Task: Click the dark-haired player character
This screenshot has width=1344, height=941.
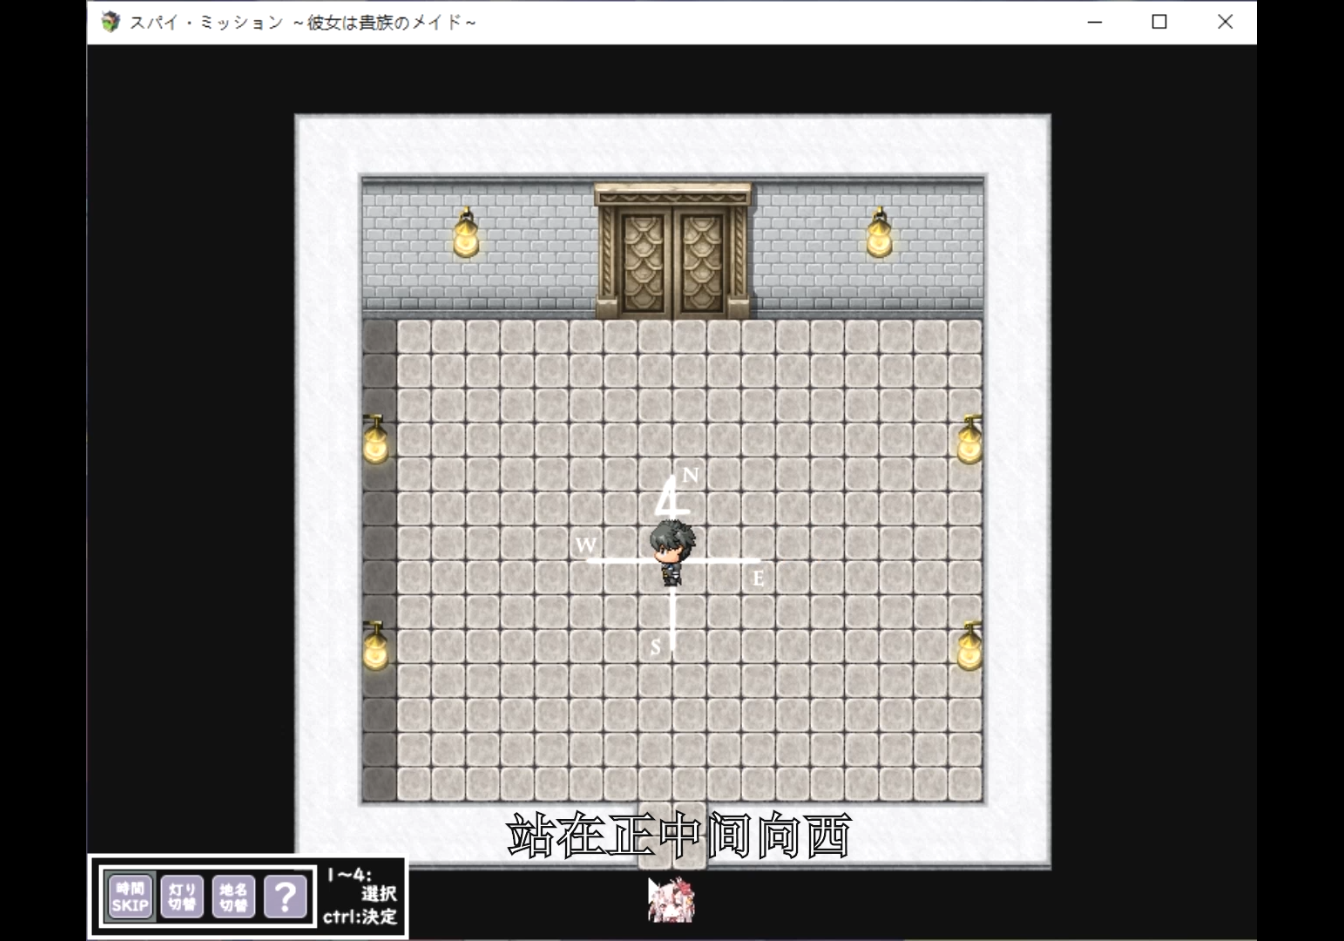Action: [671, 552]
